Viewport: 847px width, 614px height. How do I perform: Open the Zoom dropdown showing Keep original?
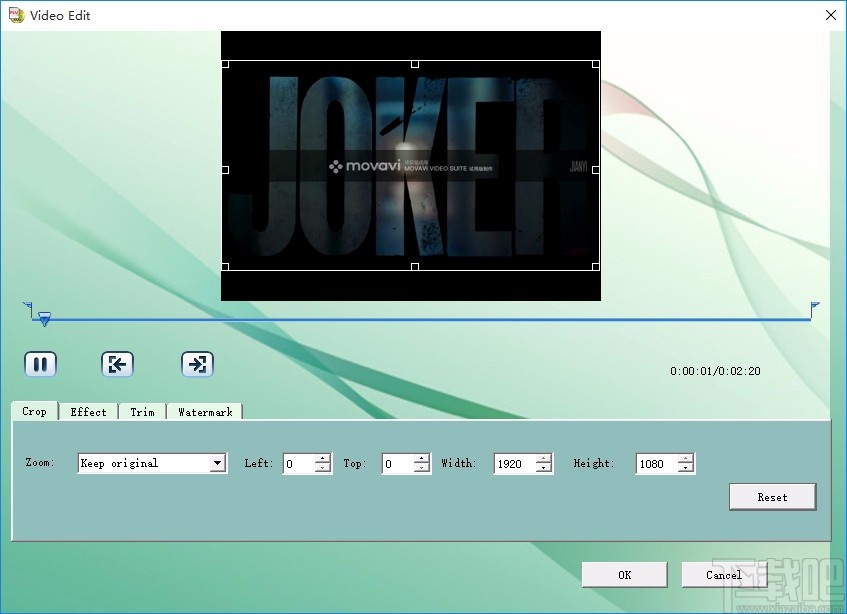pos(151,463)
